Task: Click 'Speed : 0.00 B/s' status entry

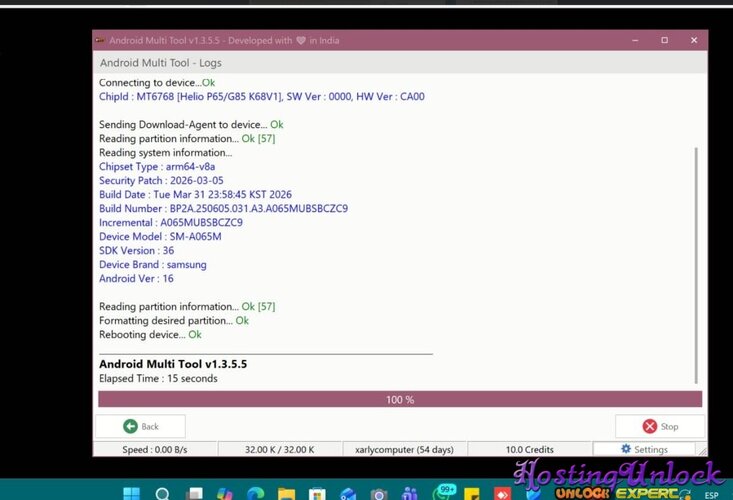Action: (155, 450)
